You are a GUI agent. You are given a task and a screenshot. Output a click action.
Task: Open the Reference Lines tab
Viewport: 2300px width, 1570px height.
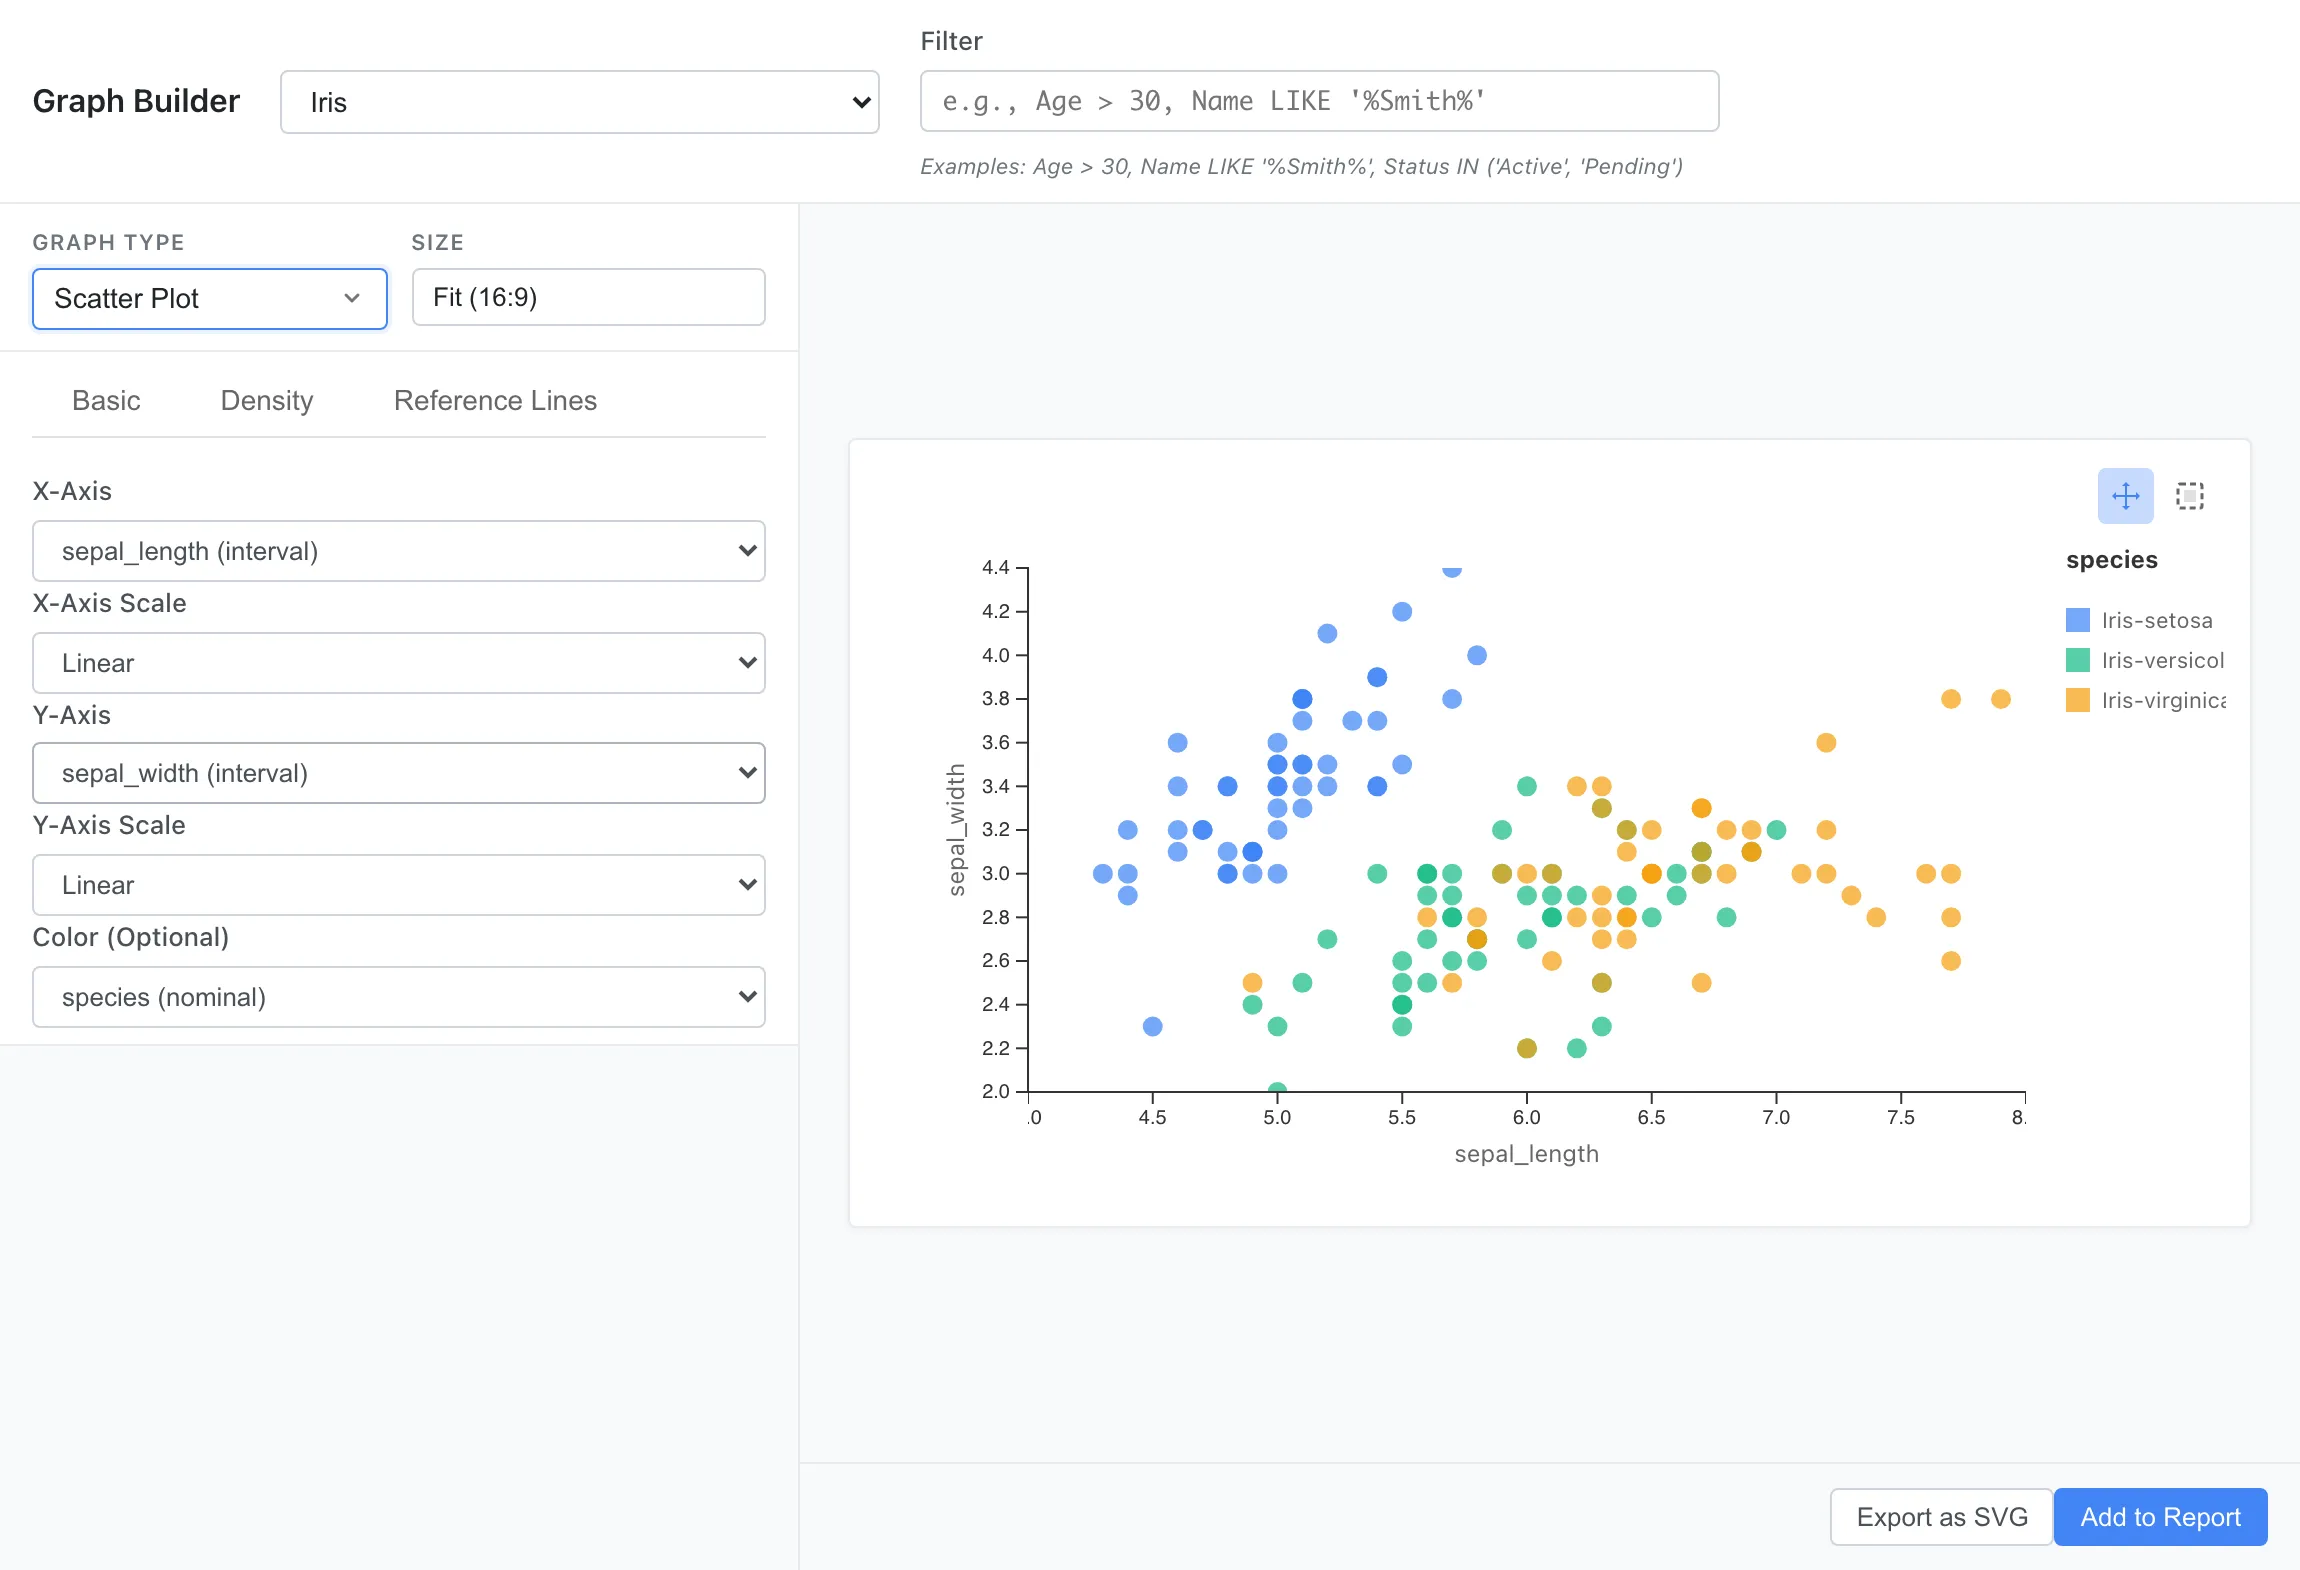[494, 400]
